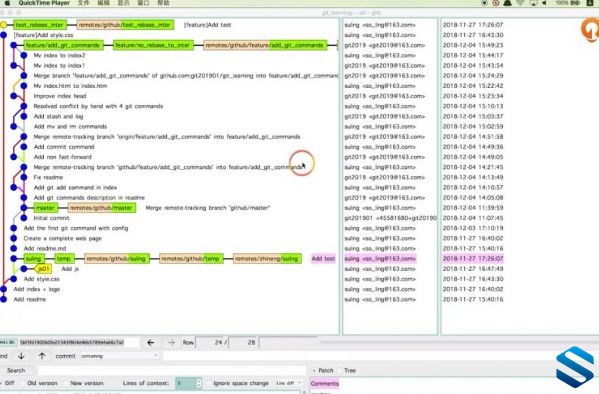Select commit 'Mv index to index1'
The height and width of the screenshot is (394, 599).
pos(59,65)
